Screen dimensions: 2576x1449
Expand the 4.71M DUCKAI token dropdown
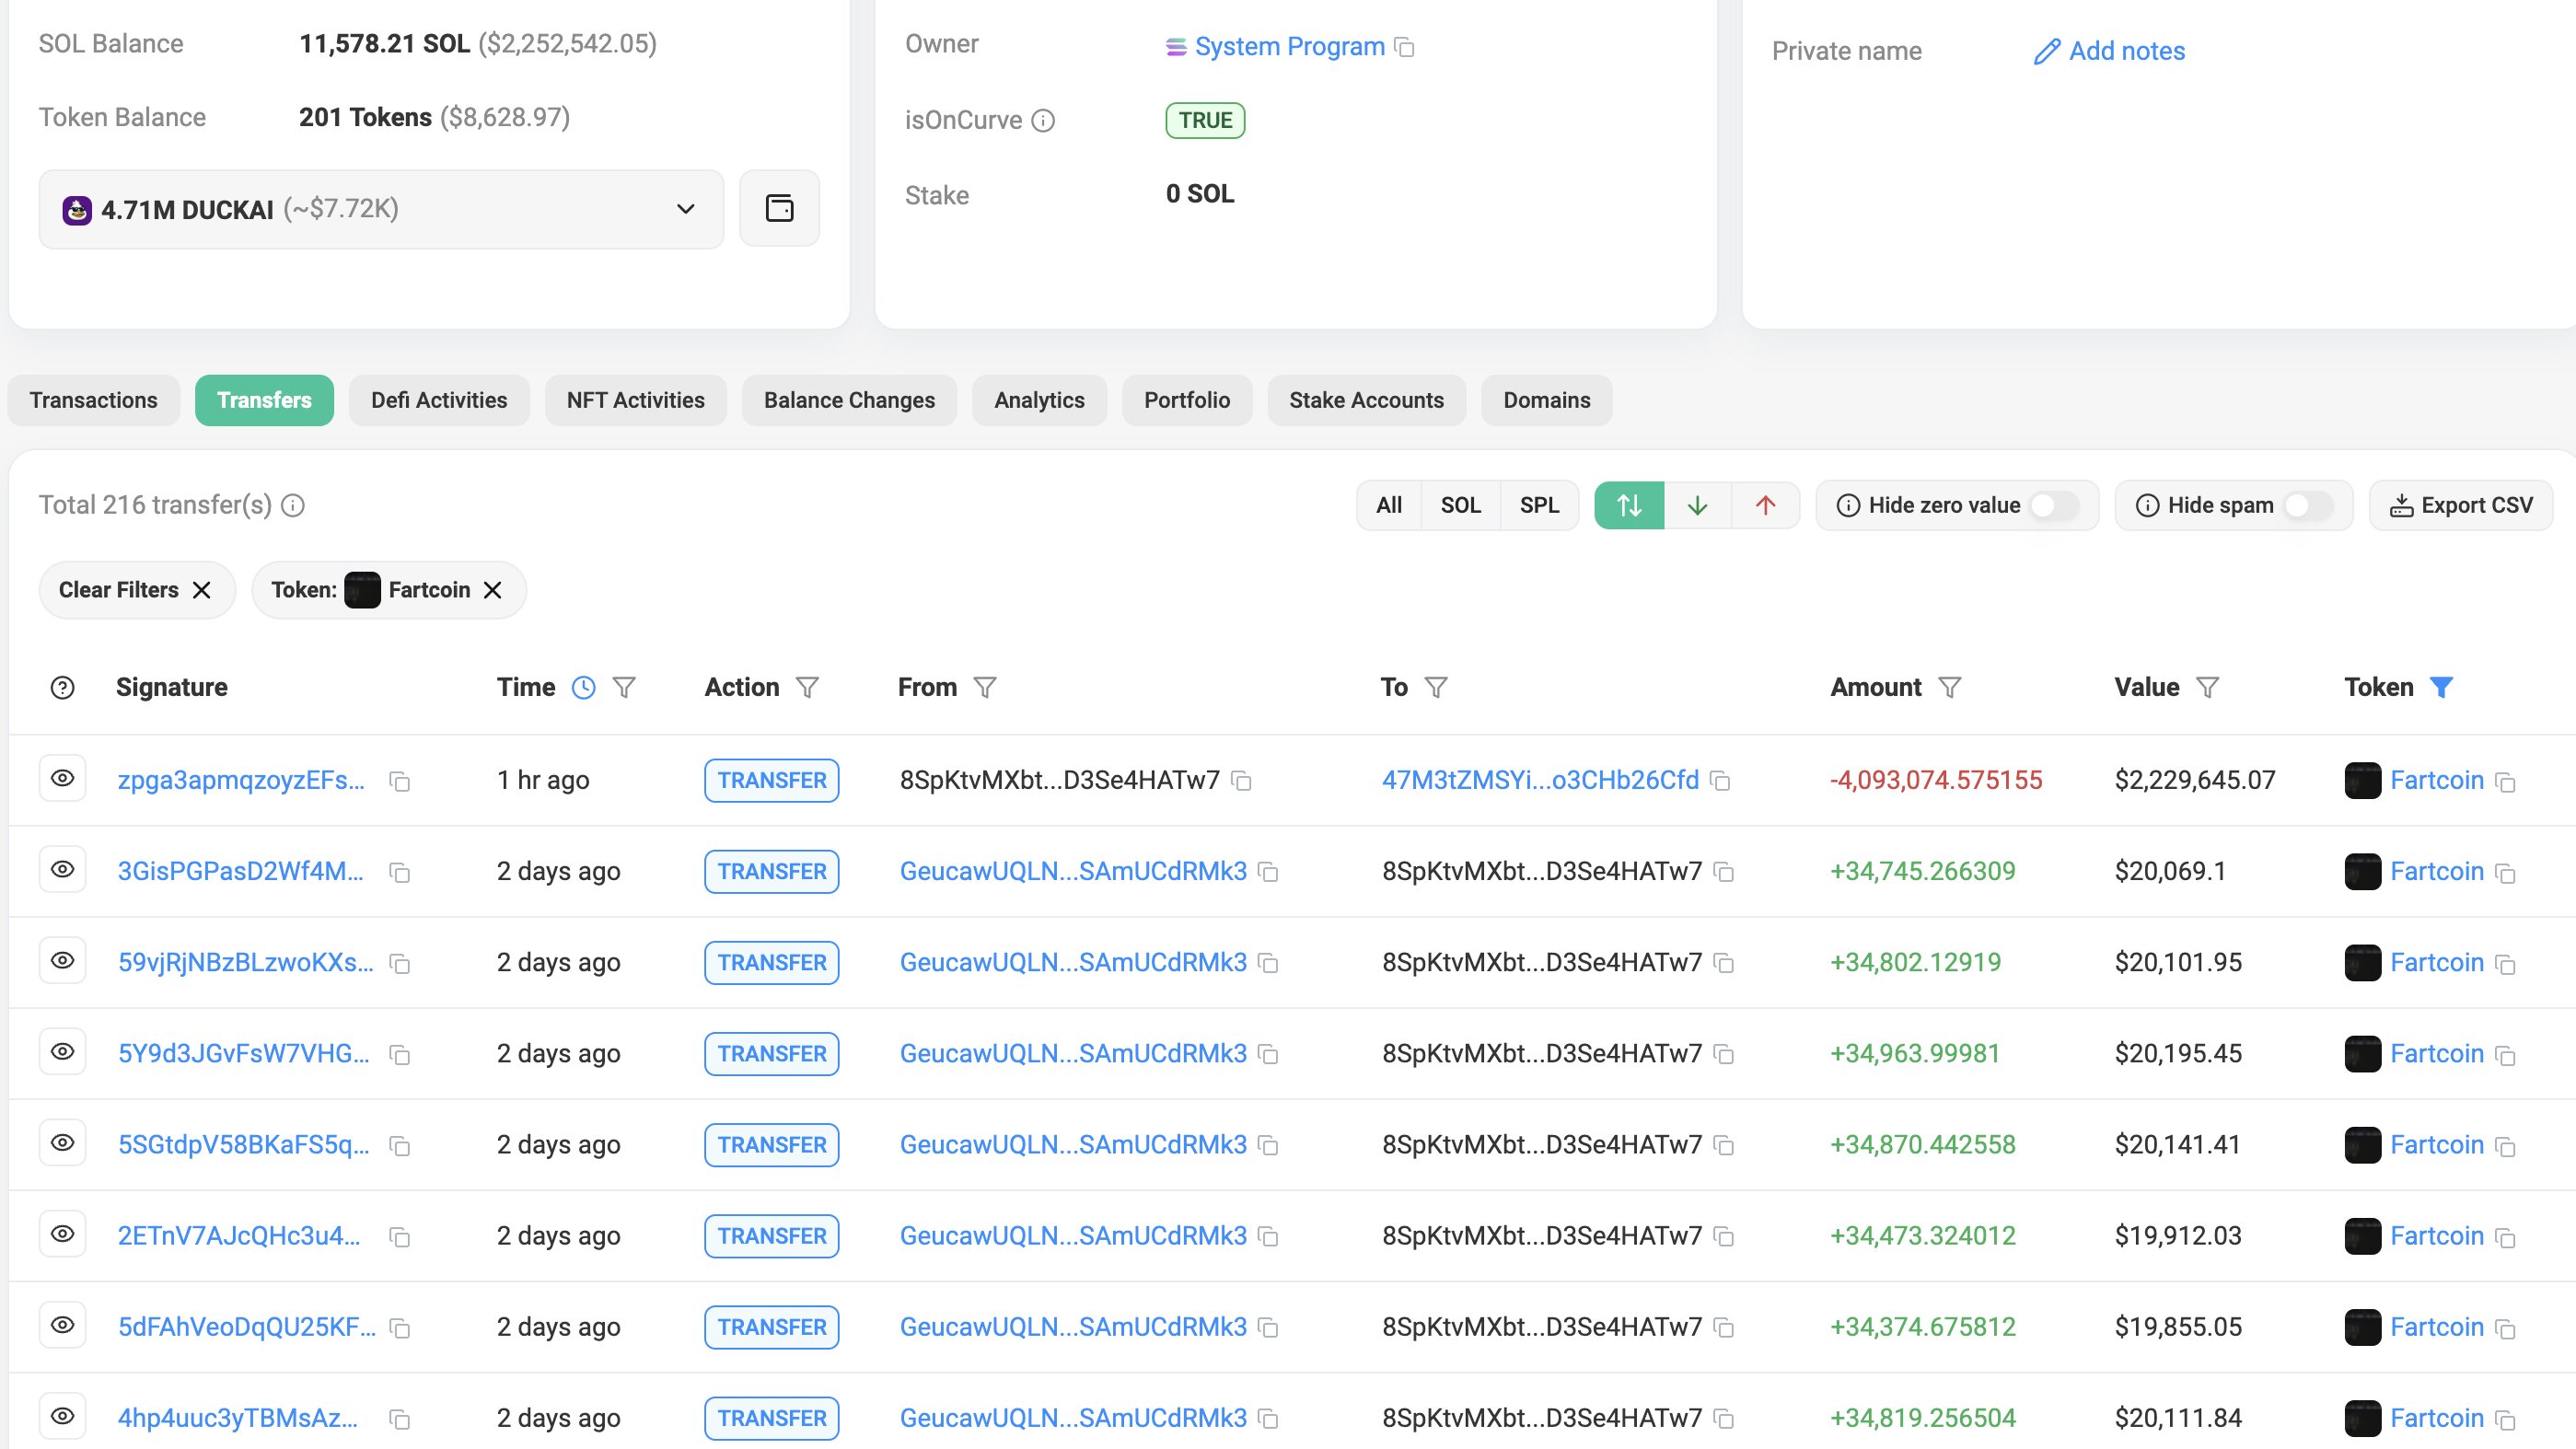click(x=381, y=209)
